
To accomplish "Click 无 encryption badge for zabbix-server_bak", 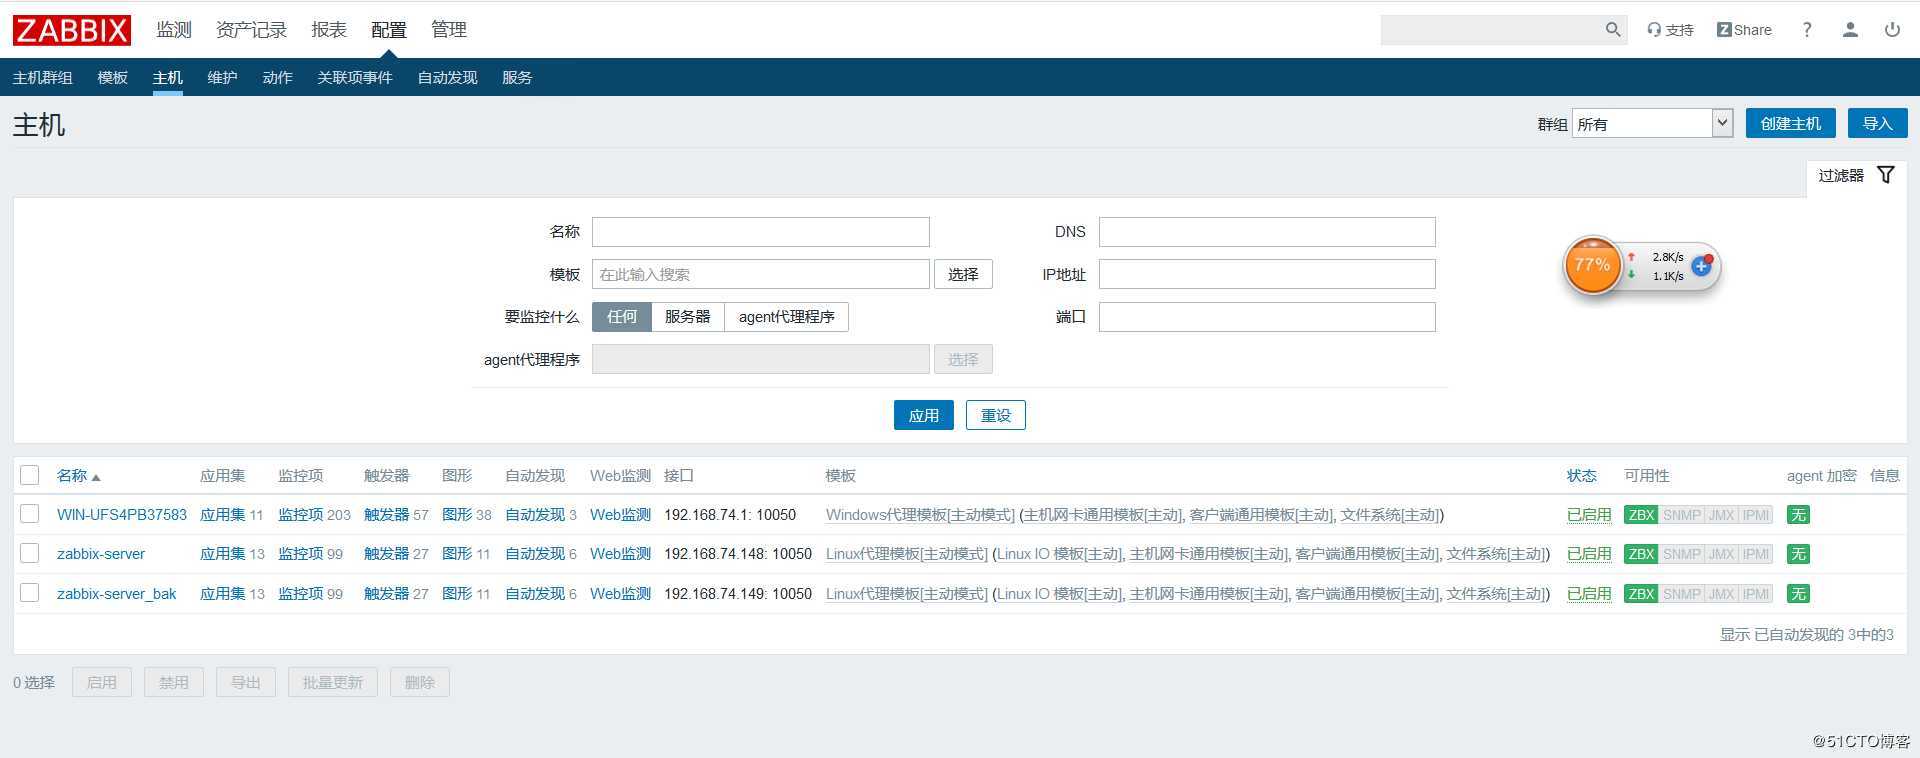I will pyautogui.click(x=1798, y=594).
